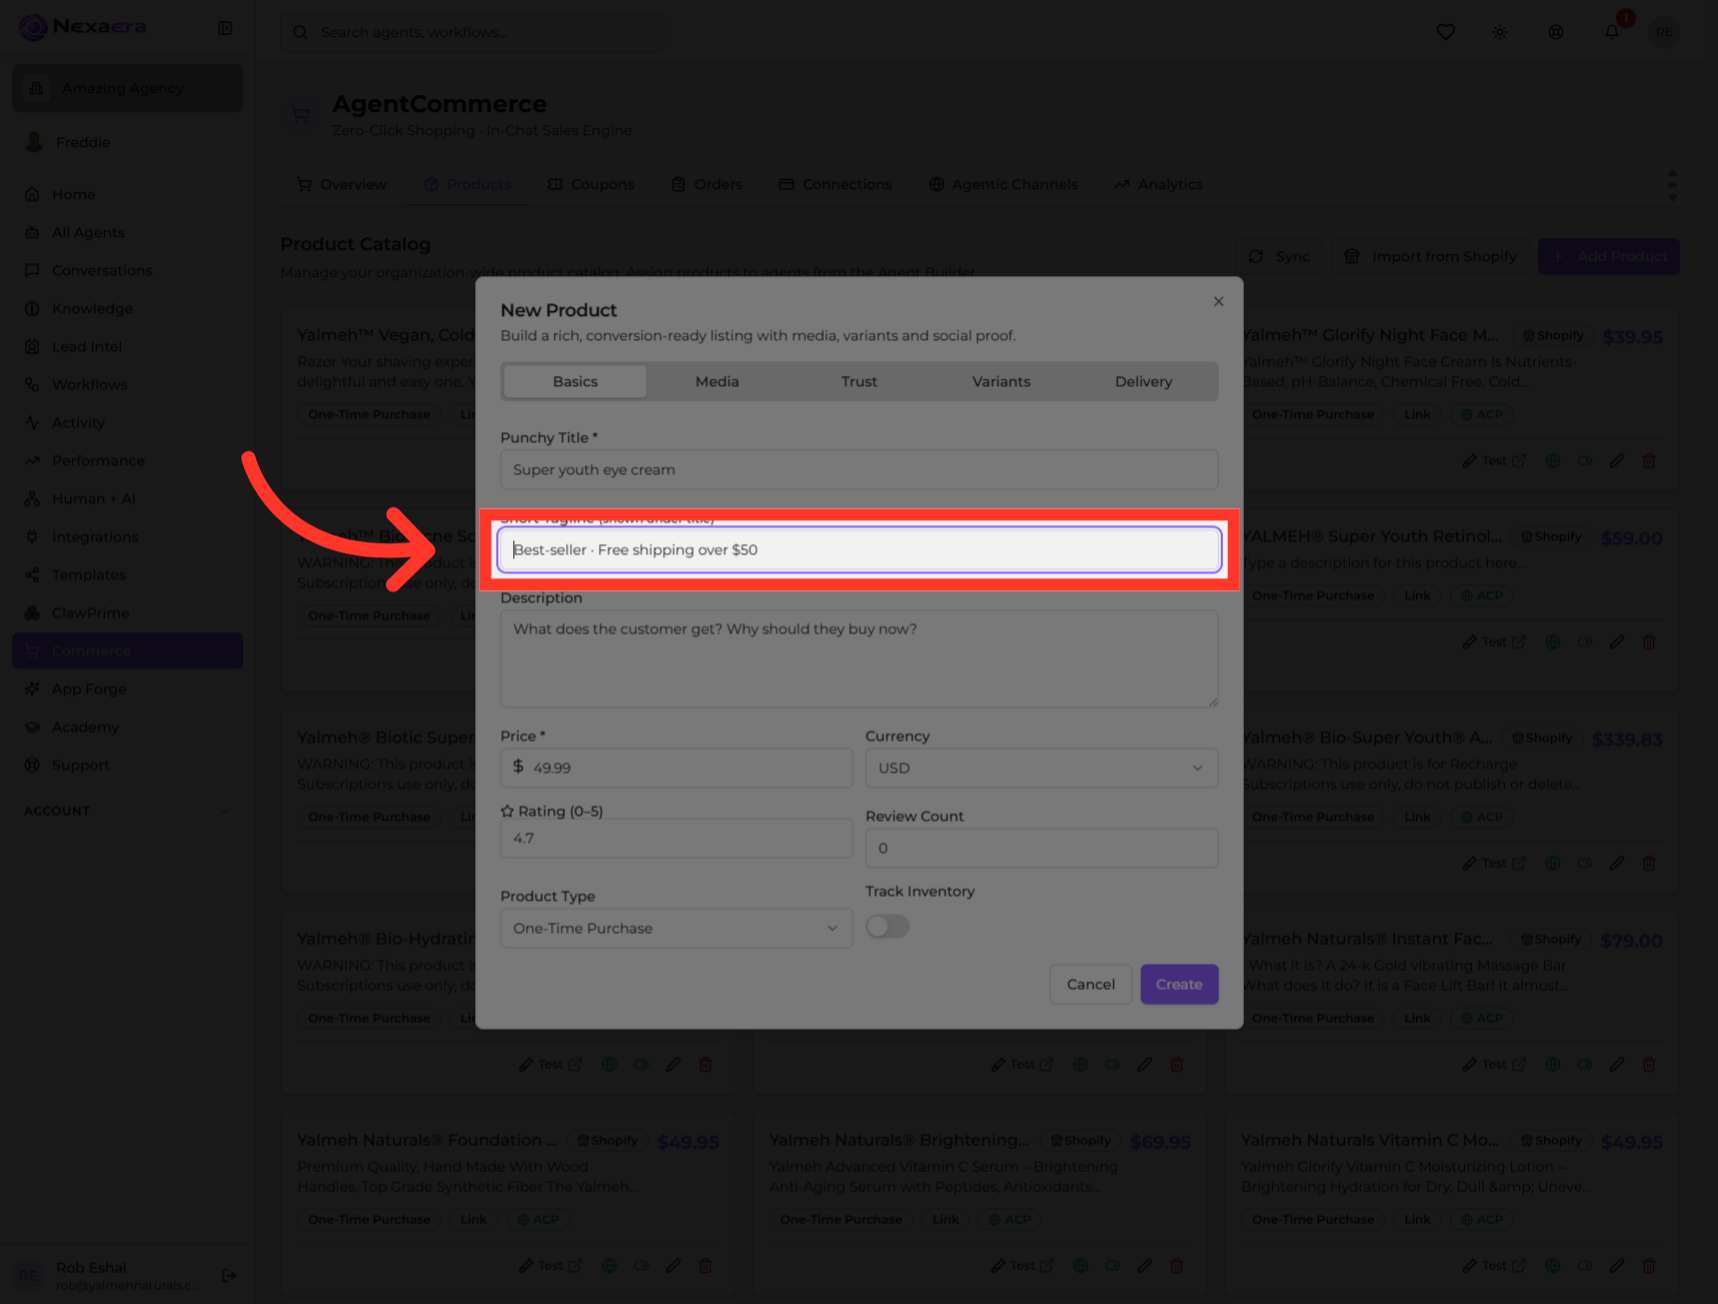Expand the Product Type dropdown
This screenshot has width=1718, height=1304.
tap(676, 928)
